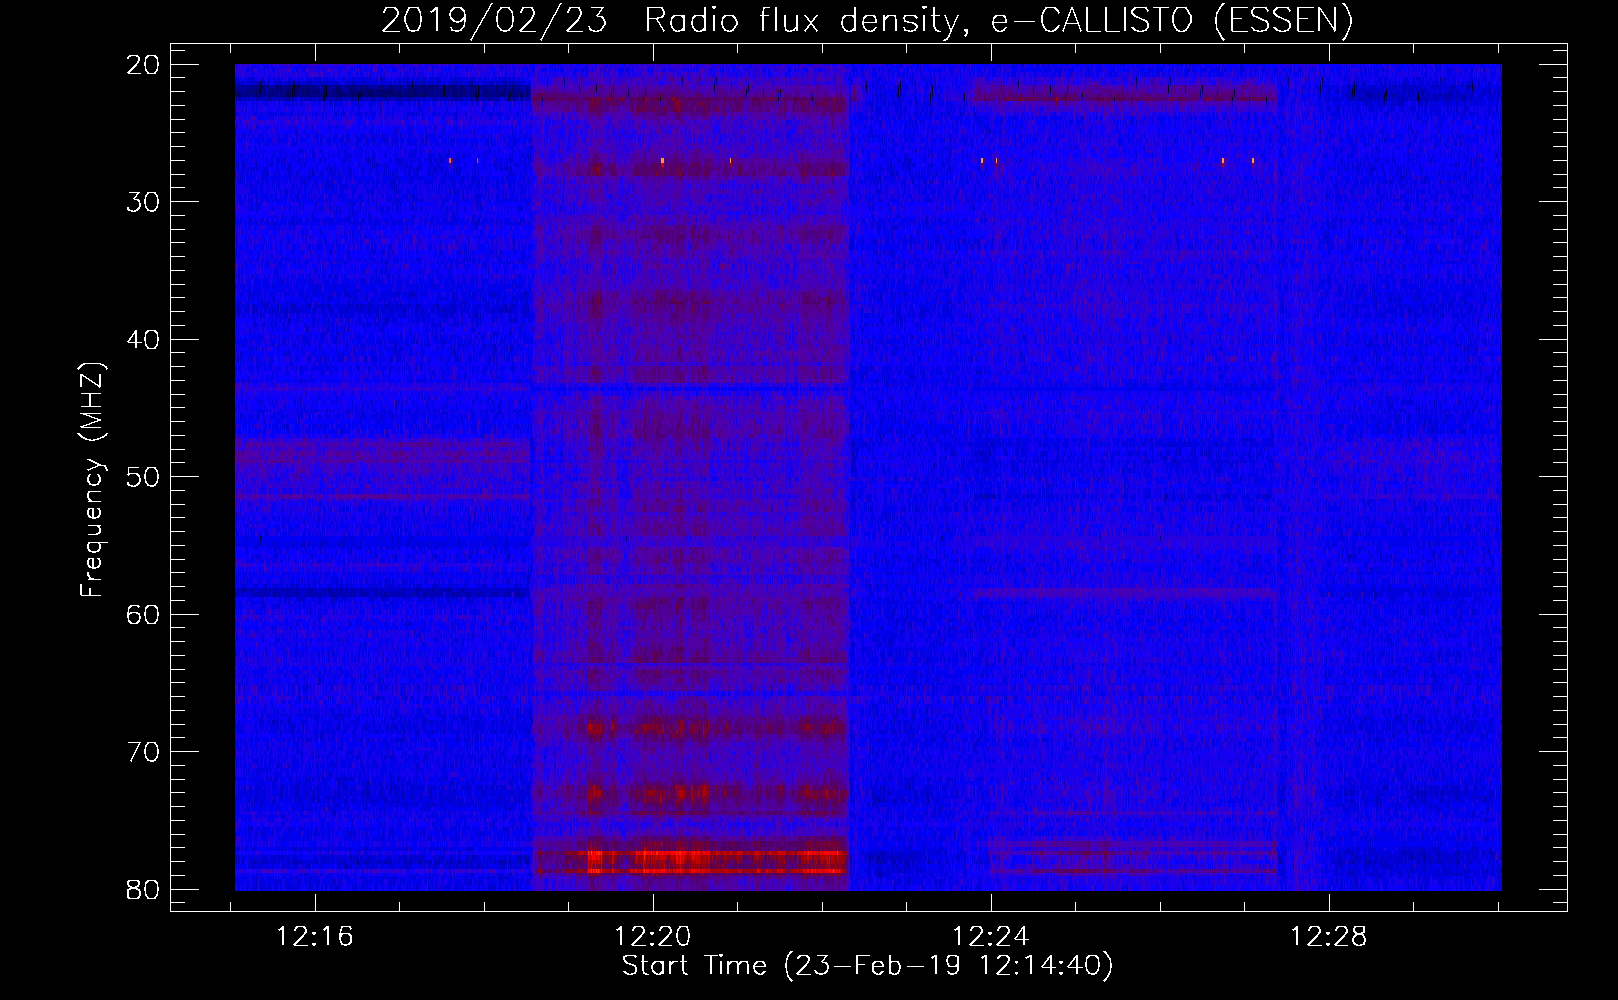Click the 'Frequency (MHZ)' axis label
The height and width of the screenshot is (1000, 1618).
[x=92, y=479]
